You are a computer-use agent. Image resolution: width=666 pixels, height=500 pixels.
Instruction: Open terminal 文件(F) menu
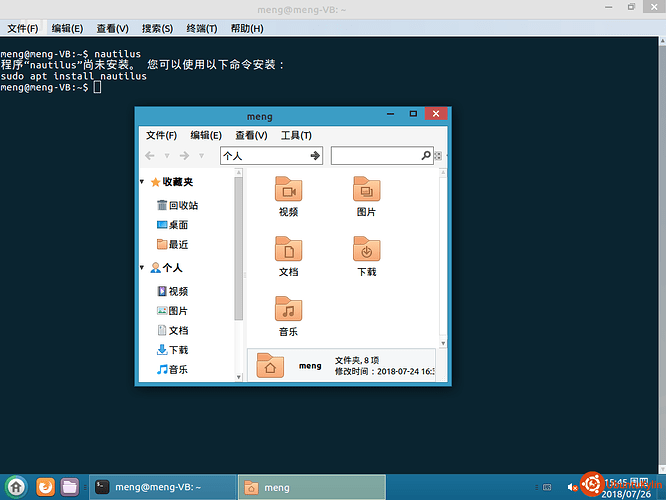tap(23, 28)
